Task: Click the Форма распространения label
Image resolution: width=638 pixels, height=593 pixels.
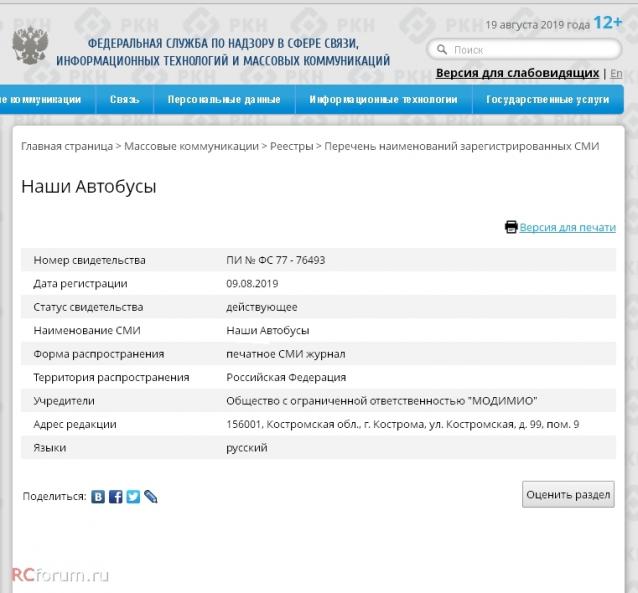Action: [x=99, y=354]
